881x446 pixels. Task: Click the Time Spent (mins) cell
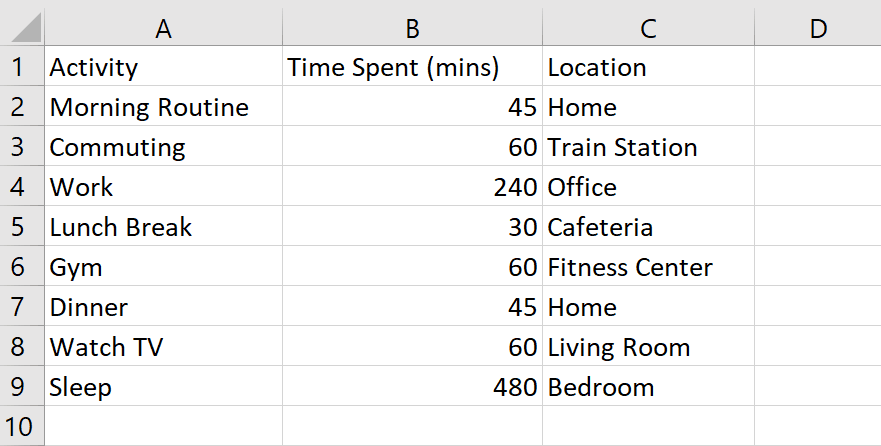(x=412, y=67)
